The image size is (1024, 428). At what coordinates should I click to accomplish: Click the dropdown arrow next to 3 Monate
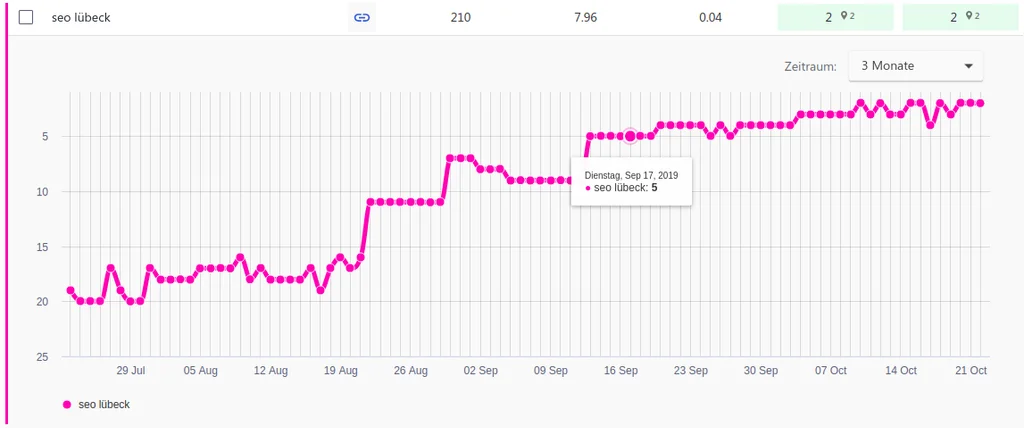point(968,66)
